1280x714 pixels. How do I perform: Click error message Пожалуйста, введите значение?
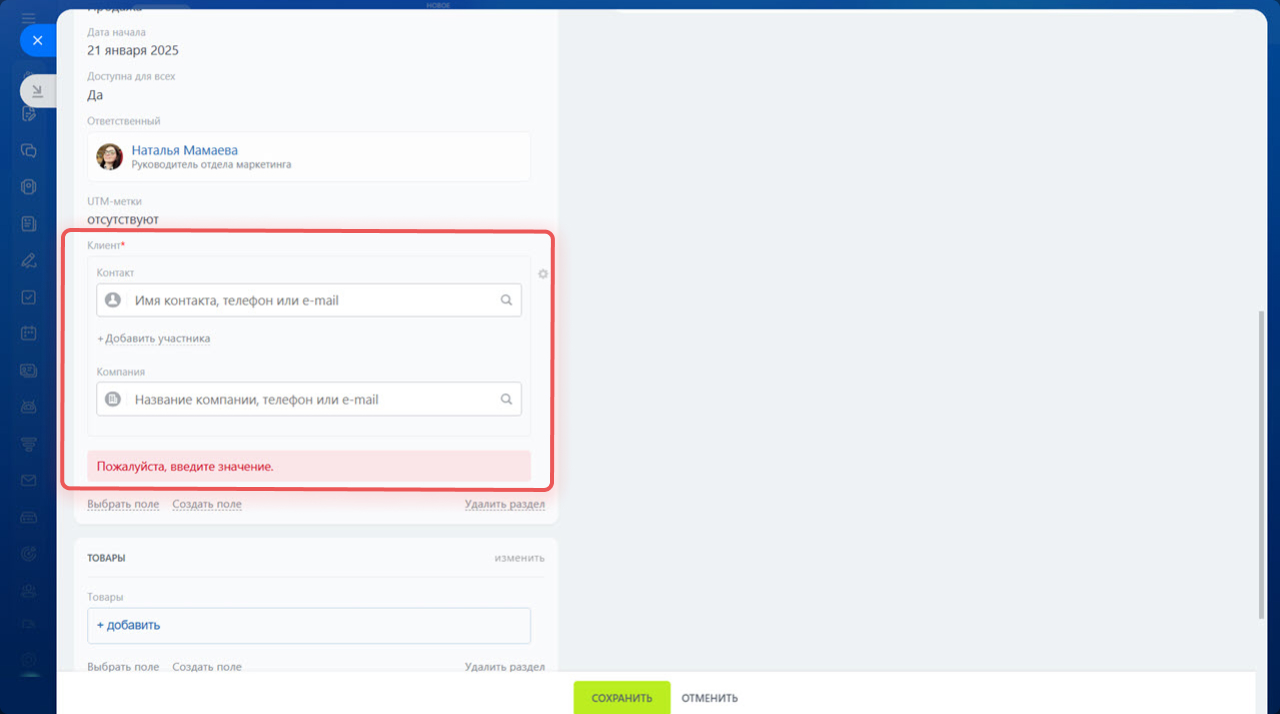185,466
